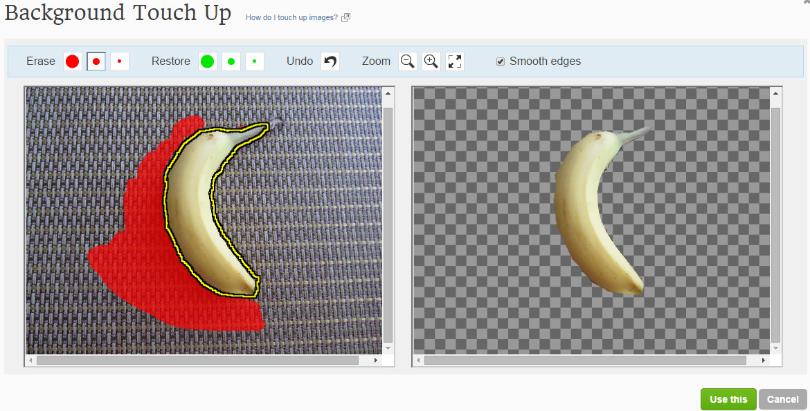Select the small green Restore brush

(255, 61)
